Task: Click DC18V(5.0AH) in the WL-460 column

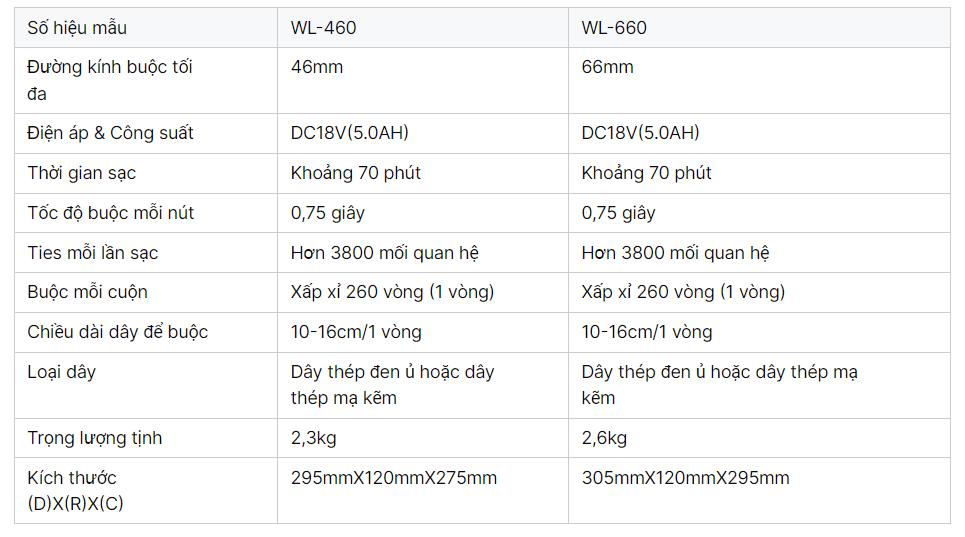Action: coord(350,133)
